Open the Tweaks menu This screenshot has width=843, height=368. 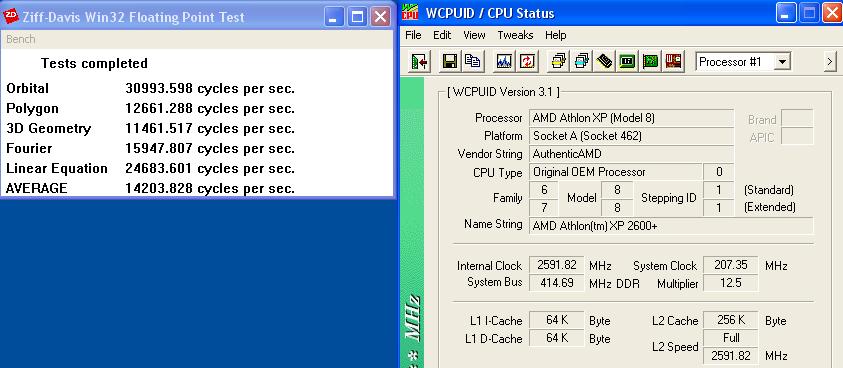pyautogui.click(x=515, y=36)
